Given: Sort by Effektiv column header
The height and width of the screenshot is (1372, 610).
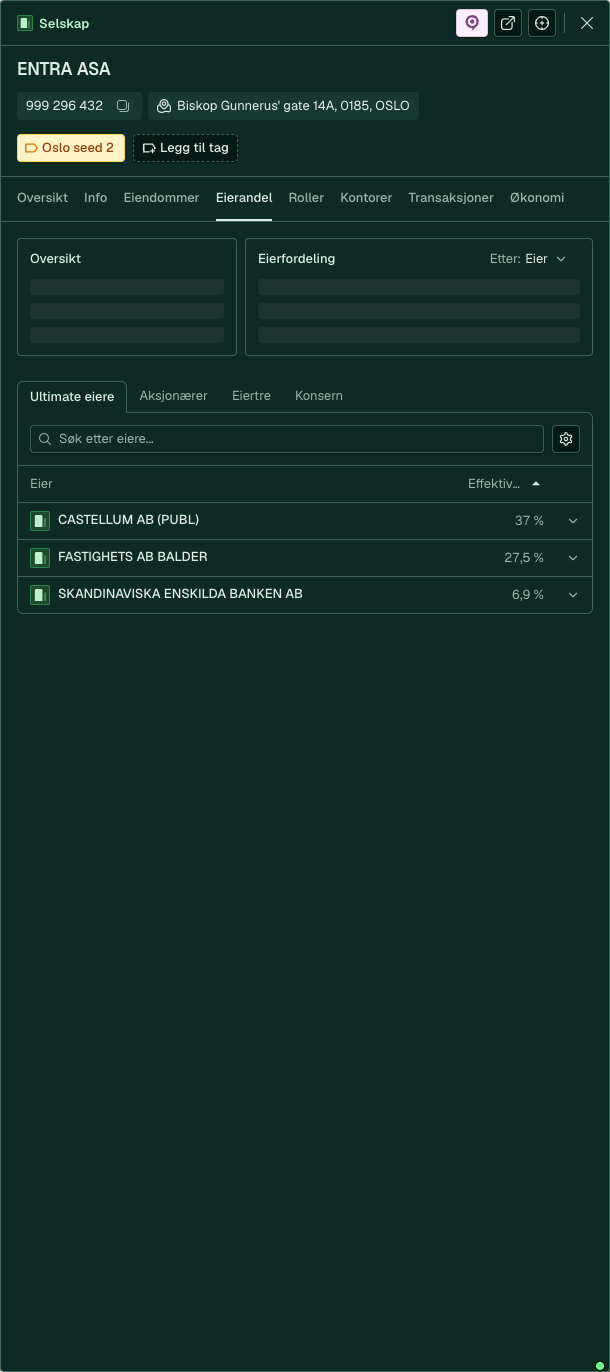Looking at the screenshot, I should pos(494,484).
